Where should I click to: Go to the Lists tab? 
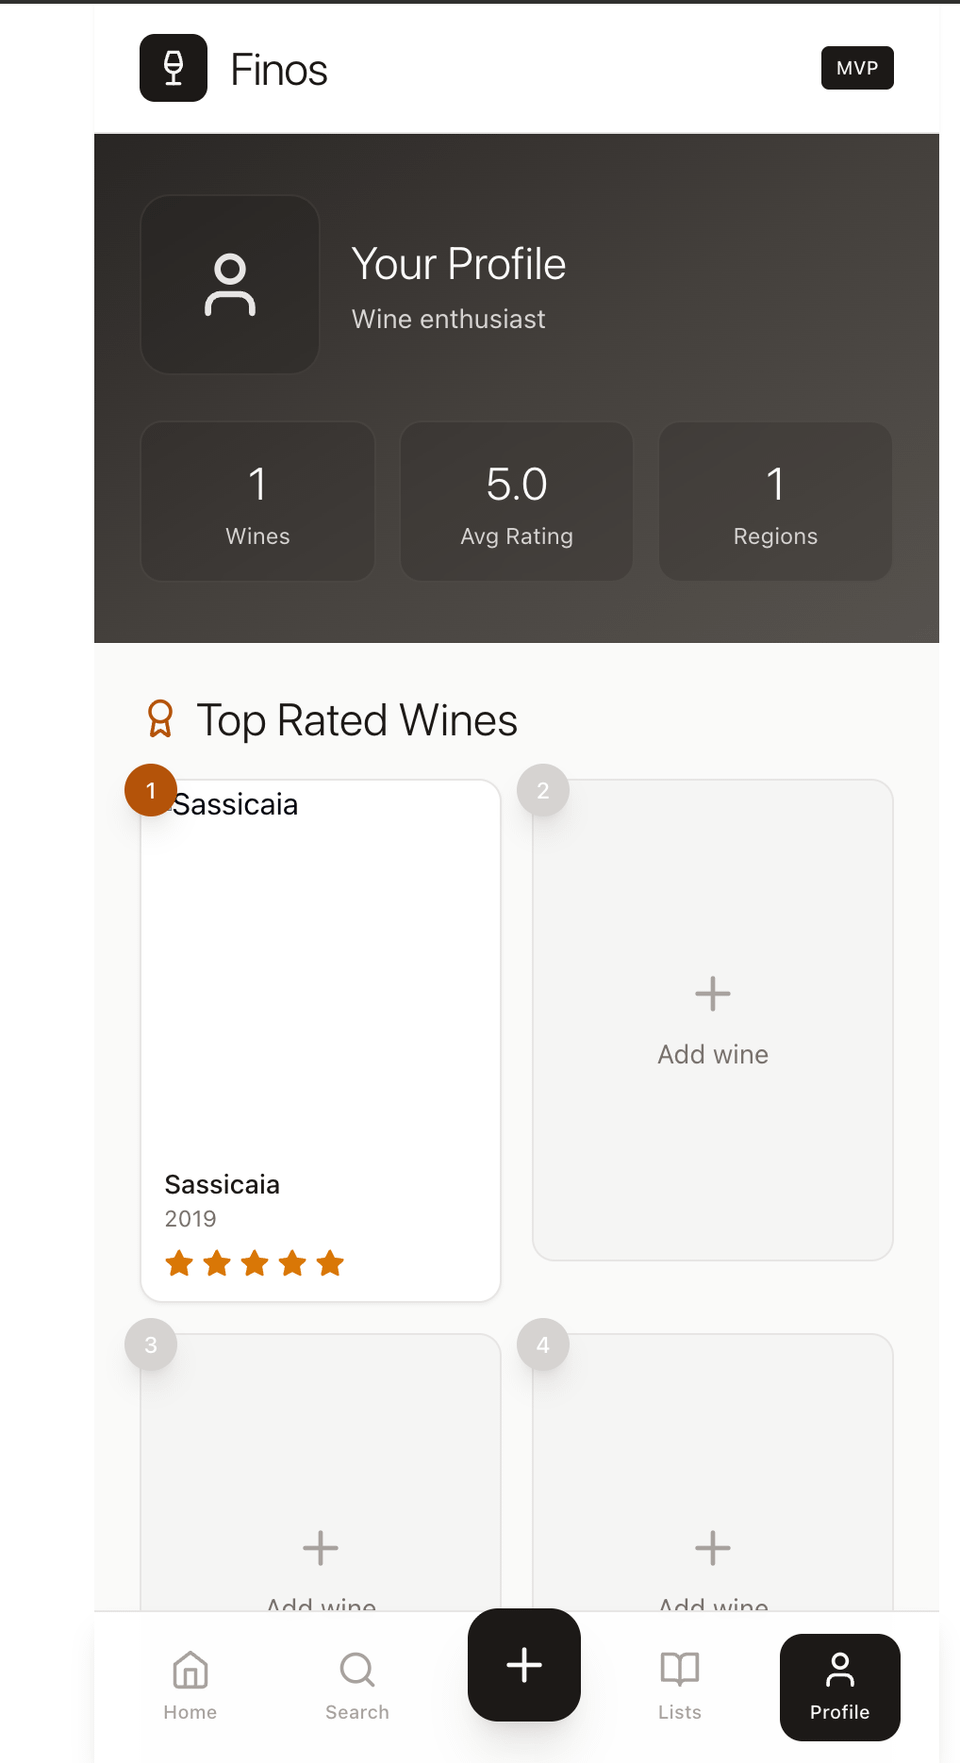(x=679, y=1685)
